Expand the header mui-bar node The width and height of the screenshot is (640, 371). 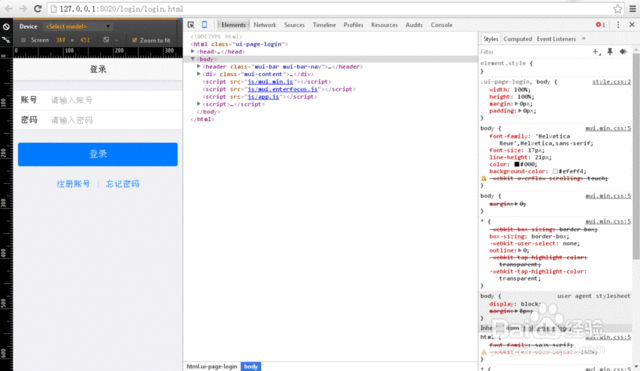[199, 67]
